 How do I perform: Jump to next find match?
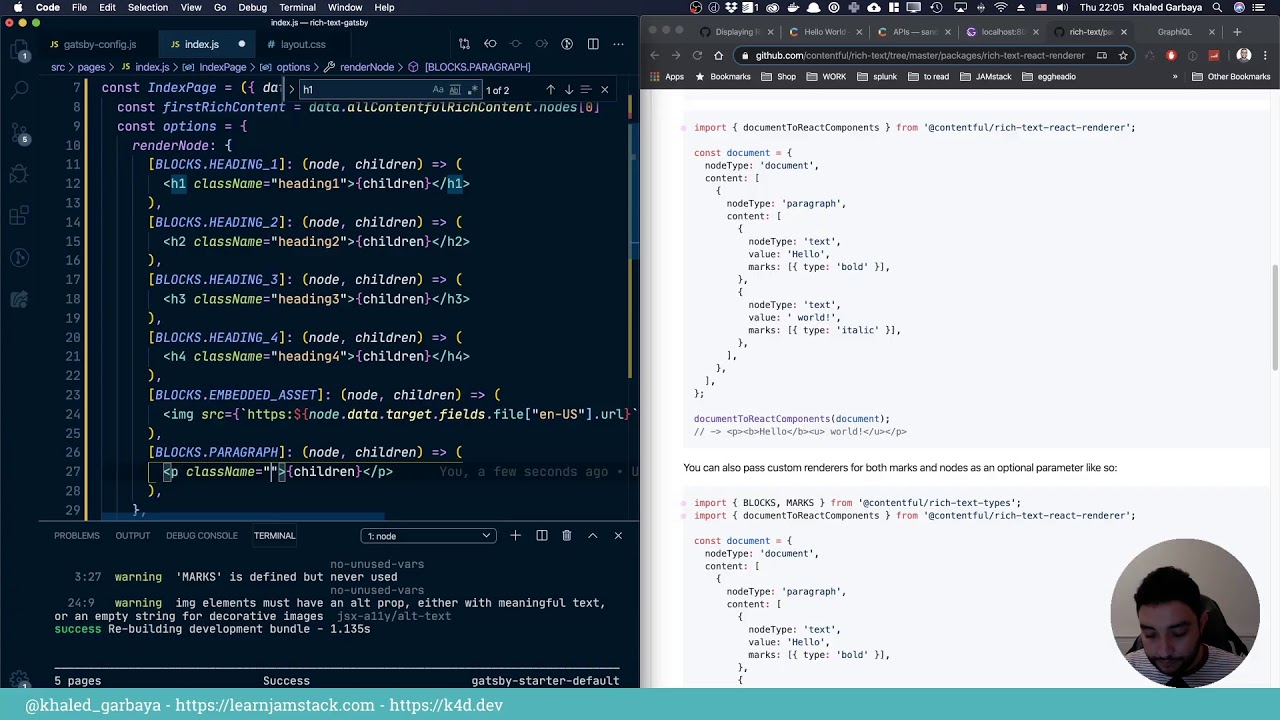568,90
